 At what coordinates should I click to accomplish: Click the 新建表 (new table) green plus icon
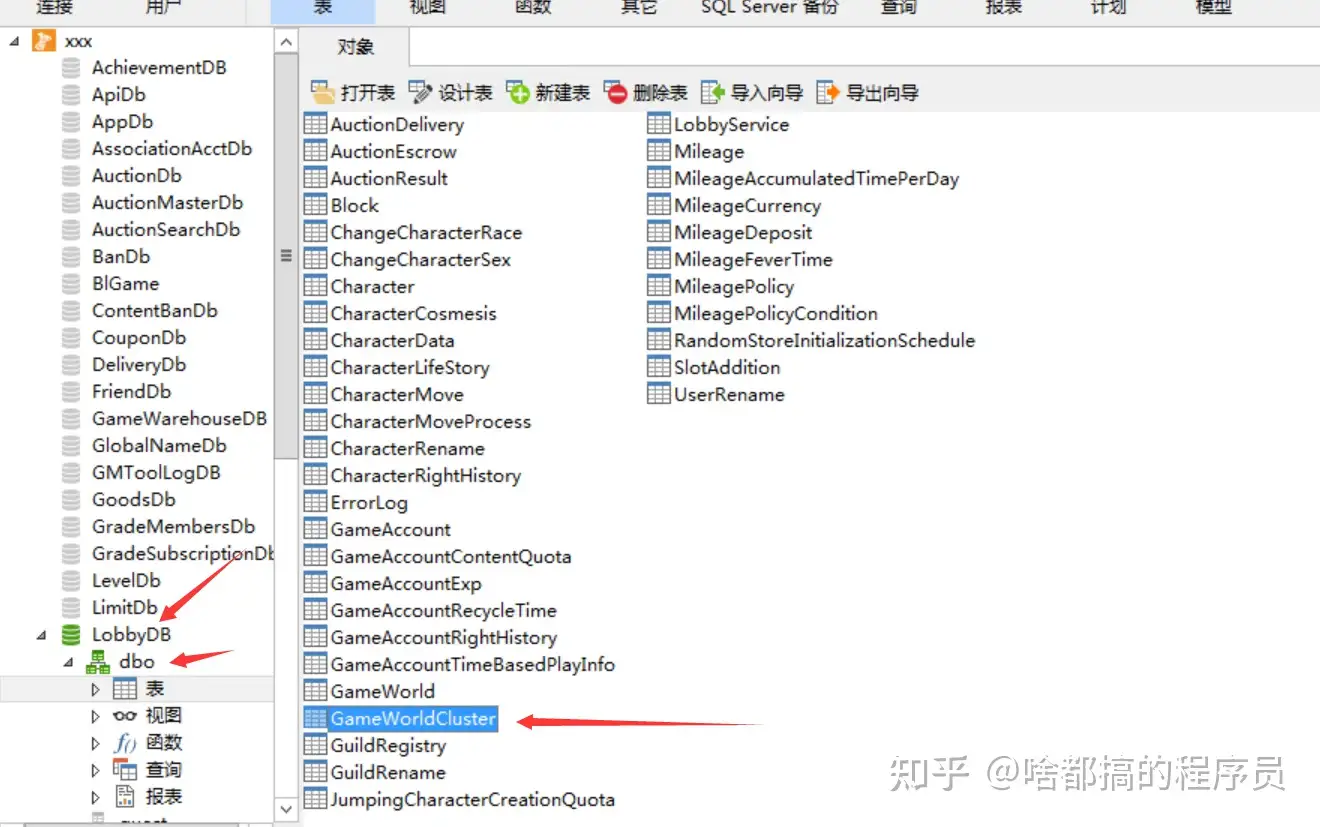pos(518,93)
